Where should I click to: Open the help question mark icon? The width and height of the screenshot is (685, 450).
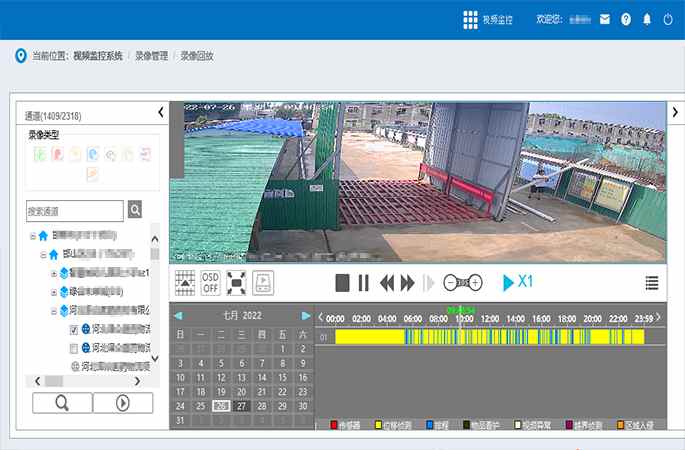(626, 20)
